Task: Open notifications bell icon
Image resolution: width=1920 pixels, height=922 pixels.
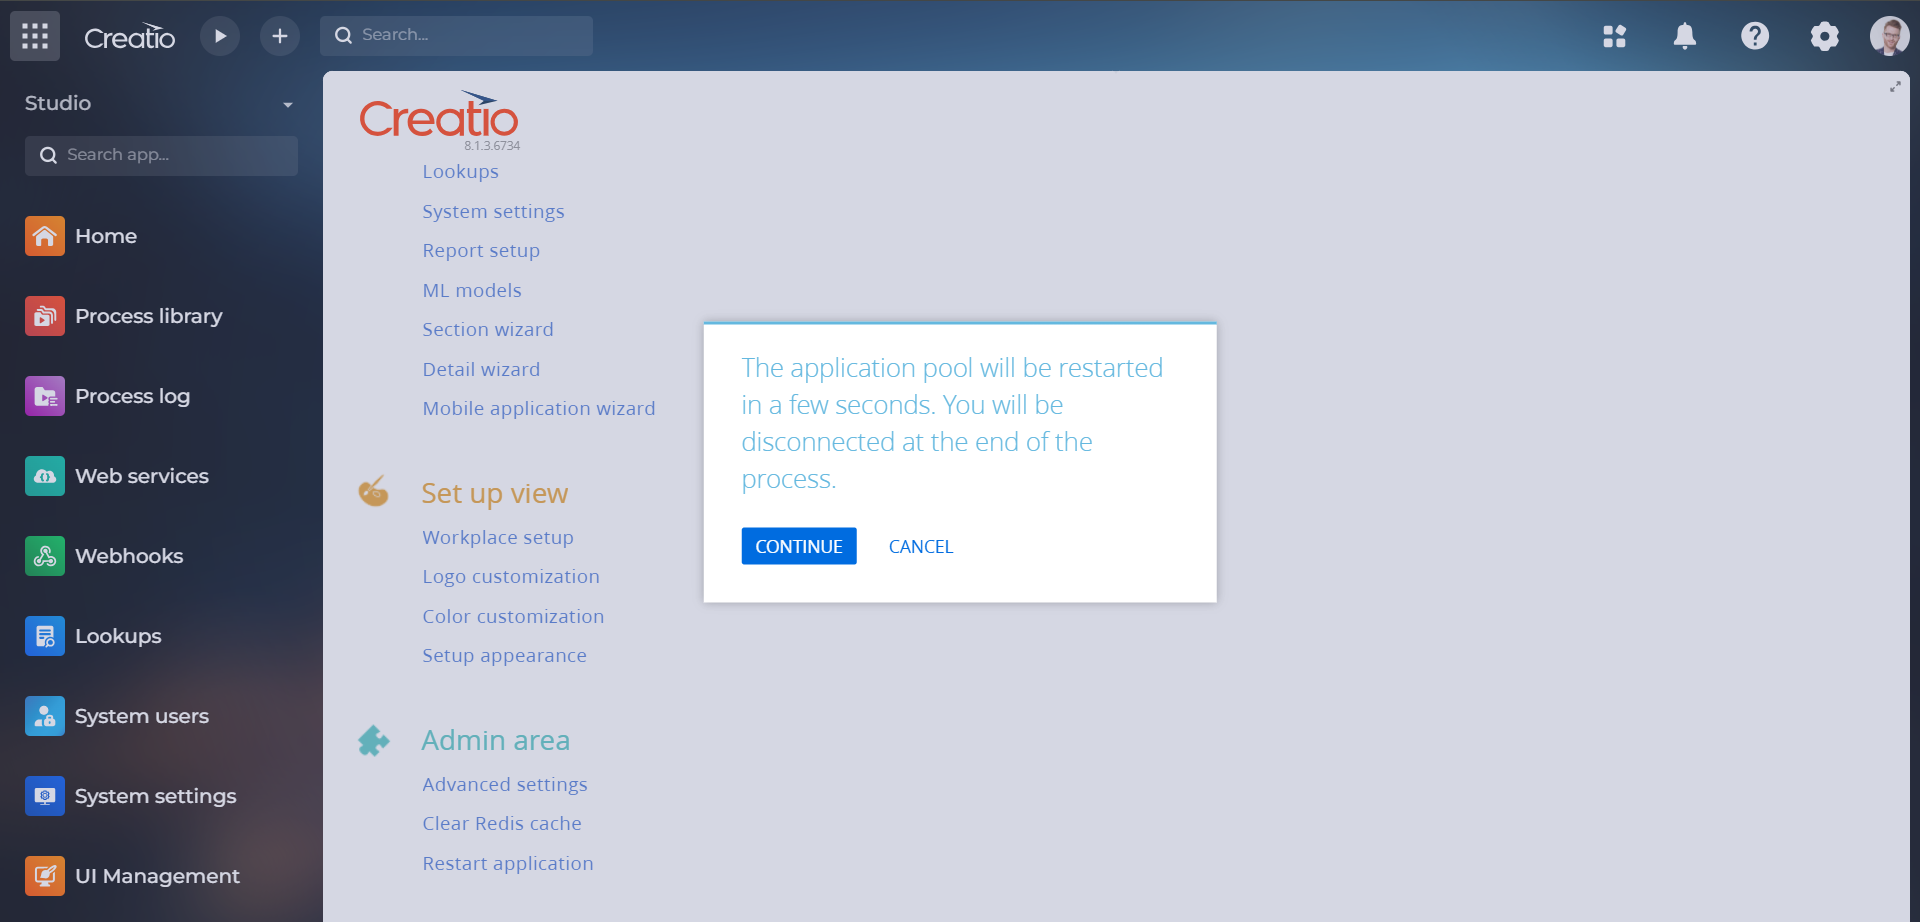Action: click(x=1685, y=36)
